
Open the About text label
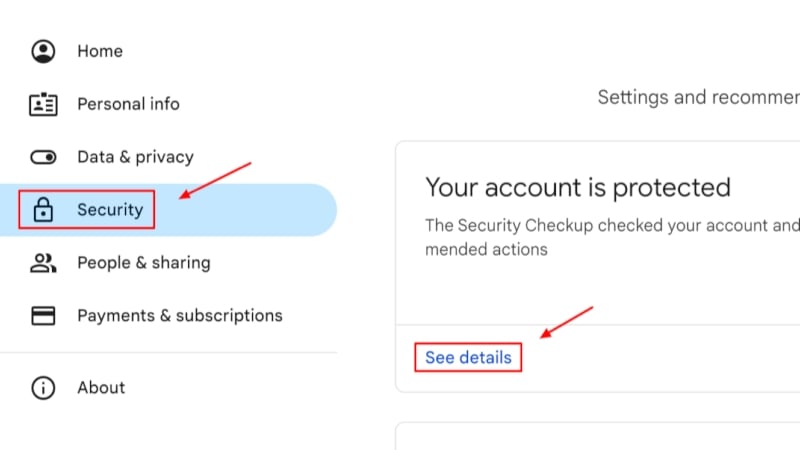pyautogui.click(x=101, y=388)
